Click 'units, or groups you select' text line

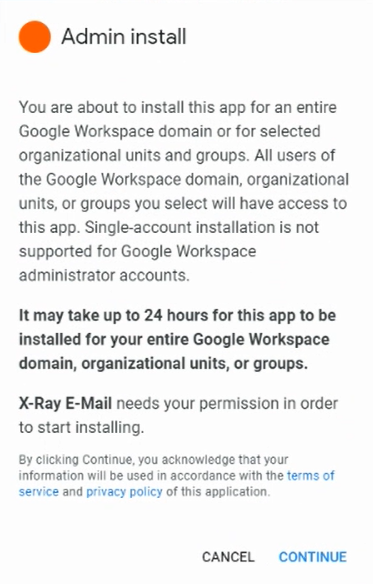(183, 203)
